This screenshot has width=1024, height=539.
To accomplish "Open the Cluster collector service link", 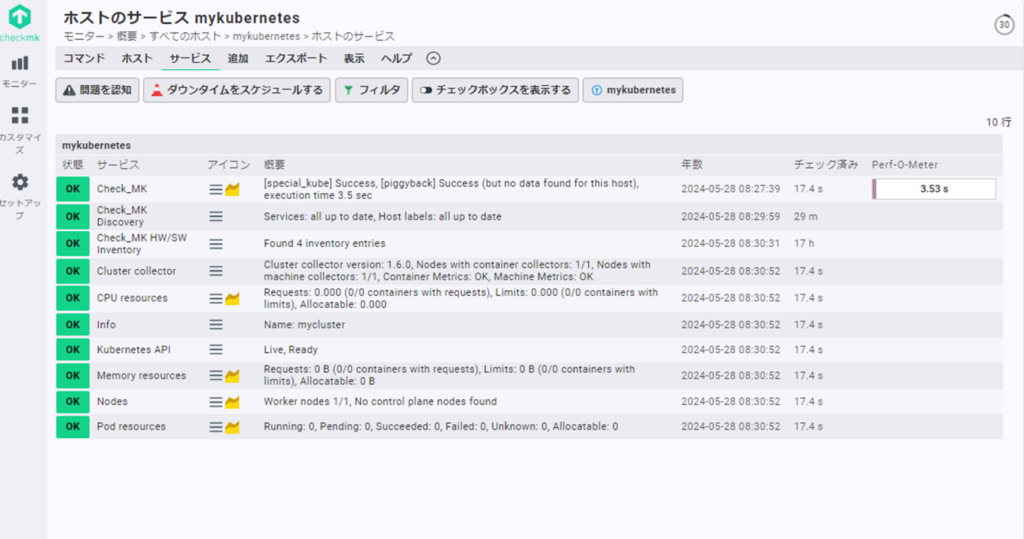I will tap(136, 271).
